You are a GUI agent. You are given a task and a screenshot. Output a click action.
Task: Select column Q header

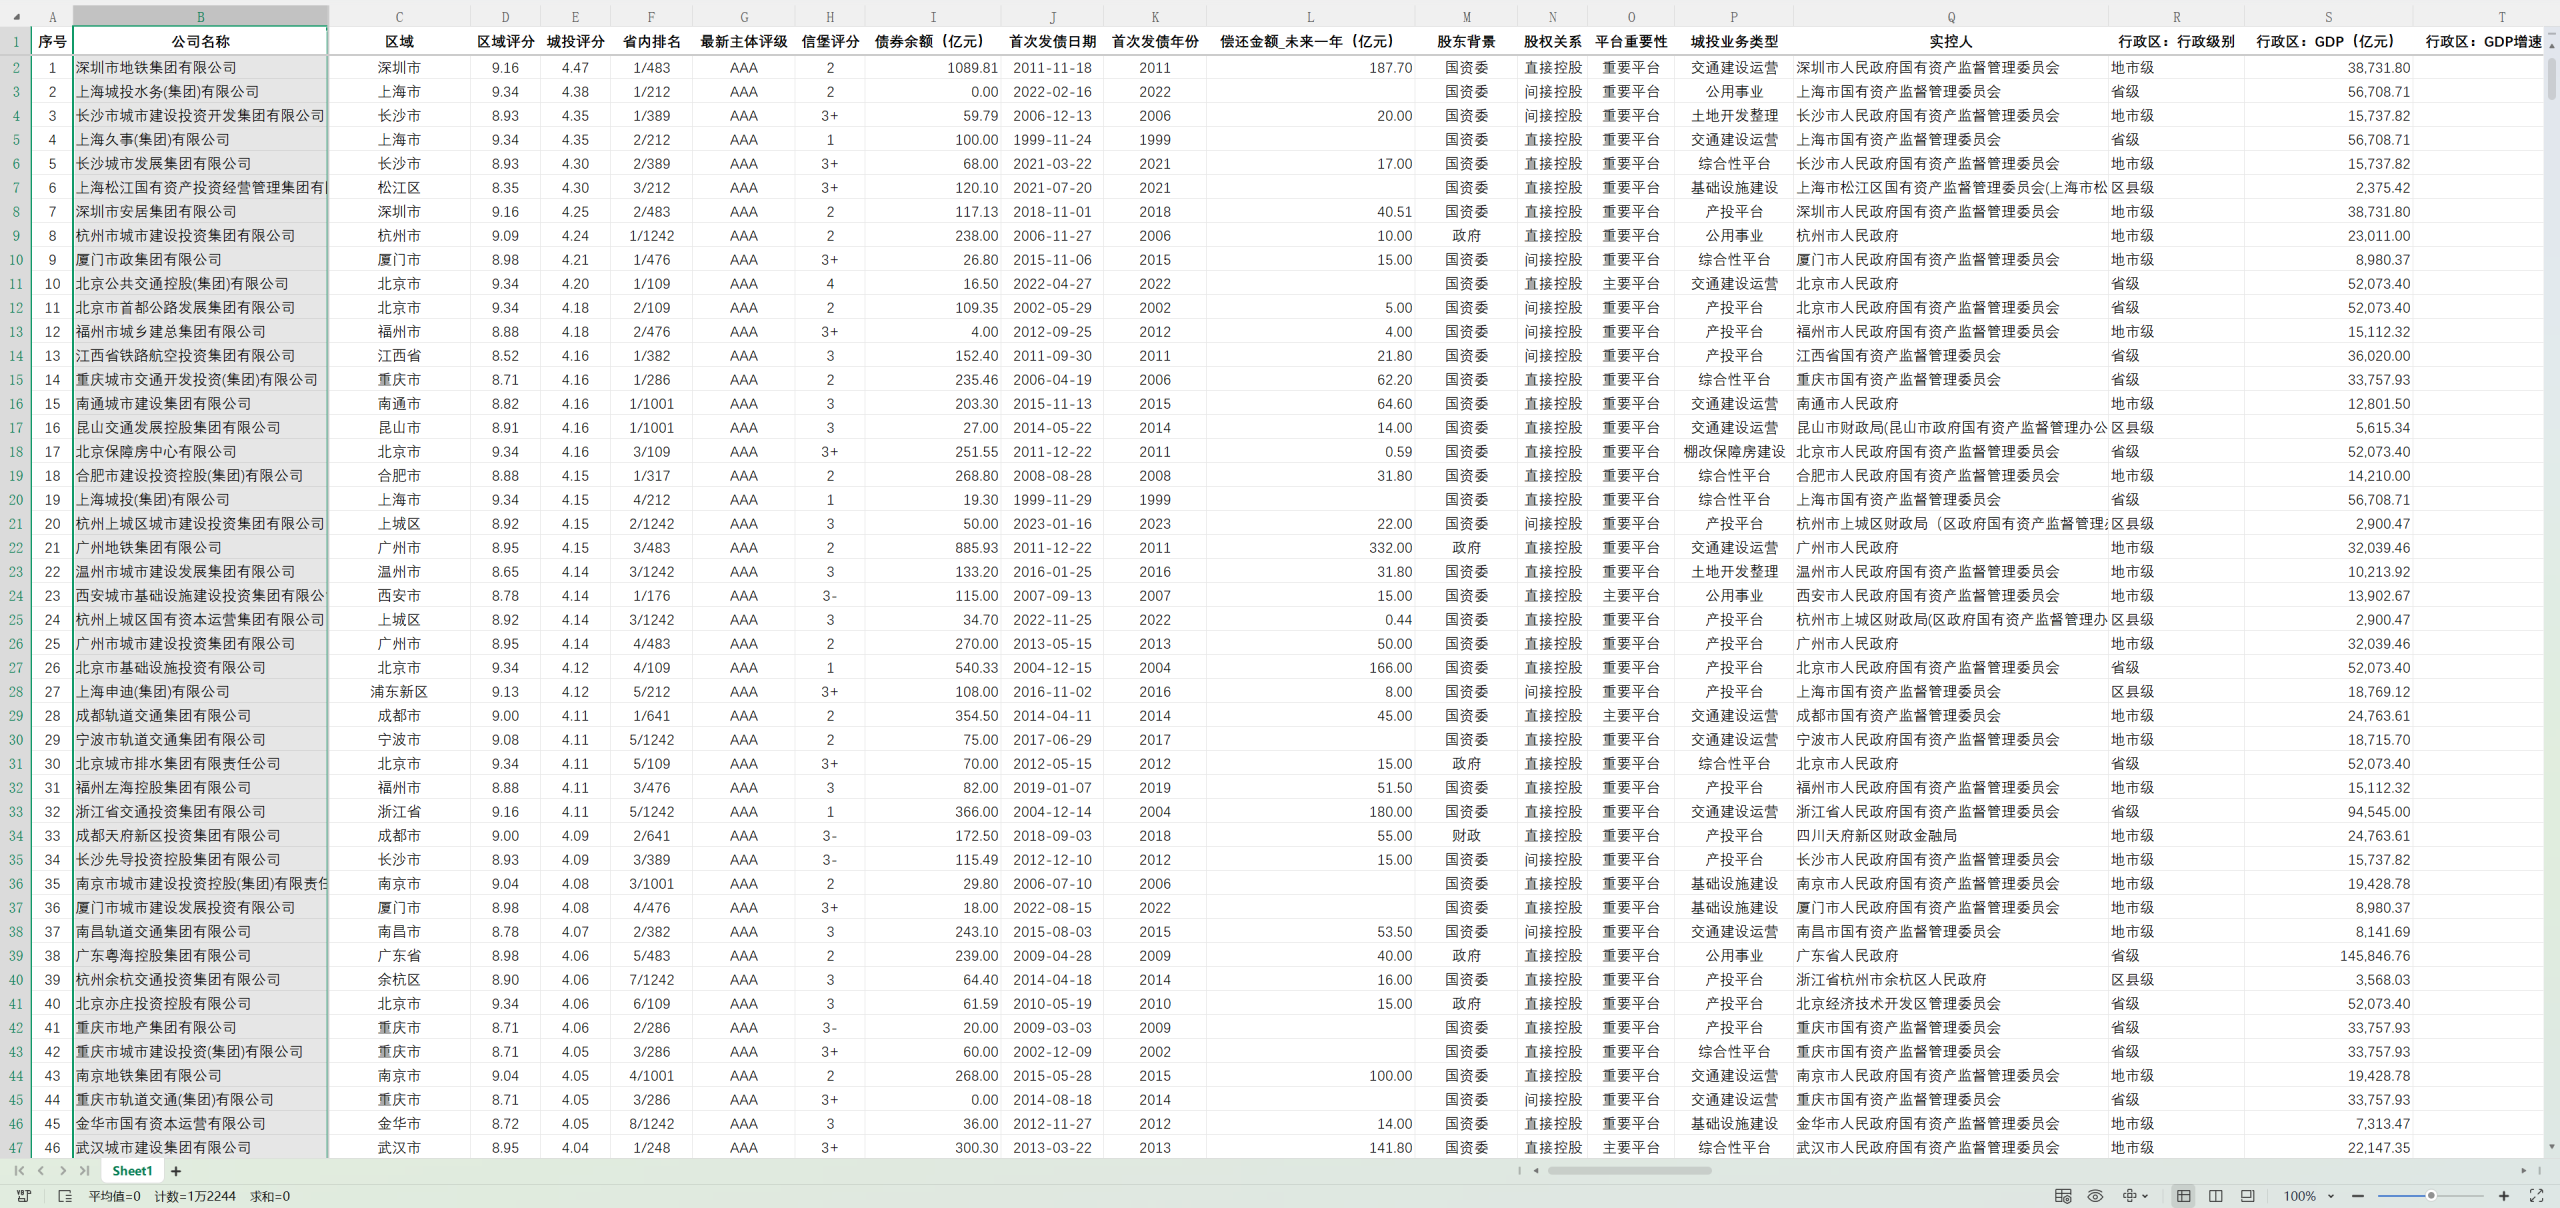coord(1950,17)
